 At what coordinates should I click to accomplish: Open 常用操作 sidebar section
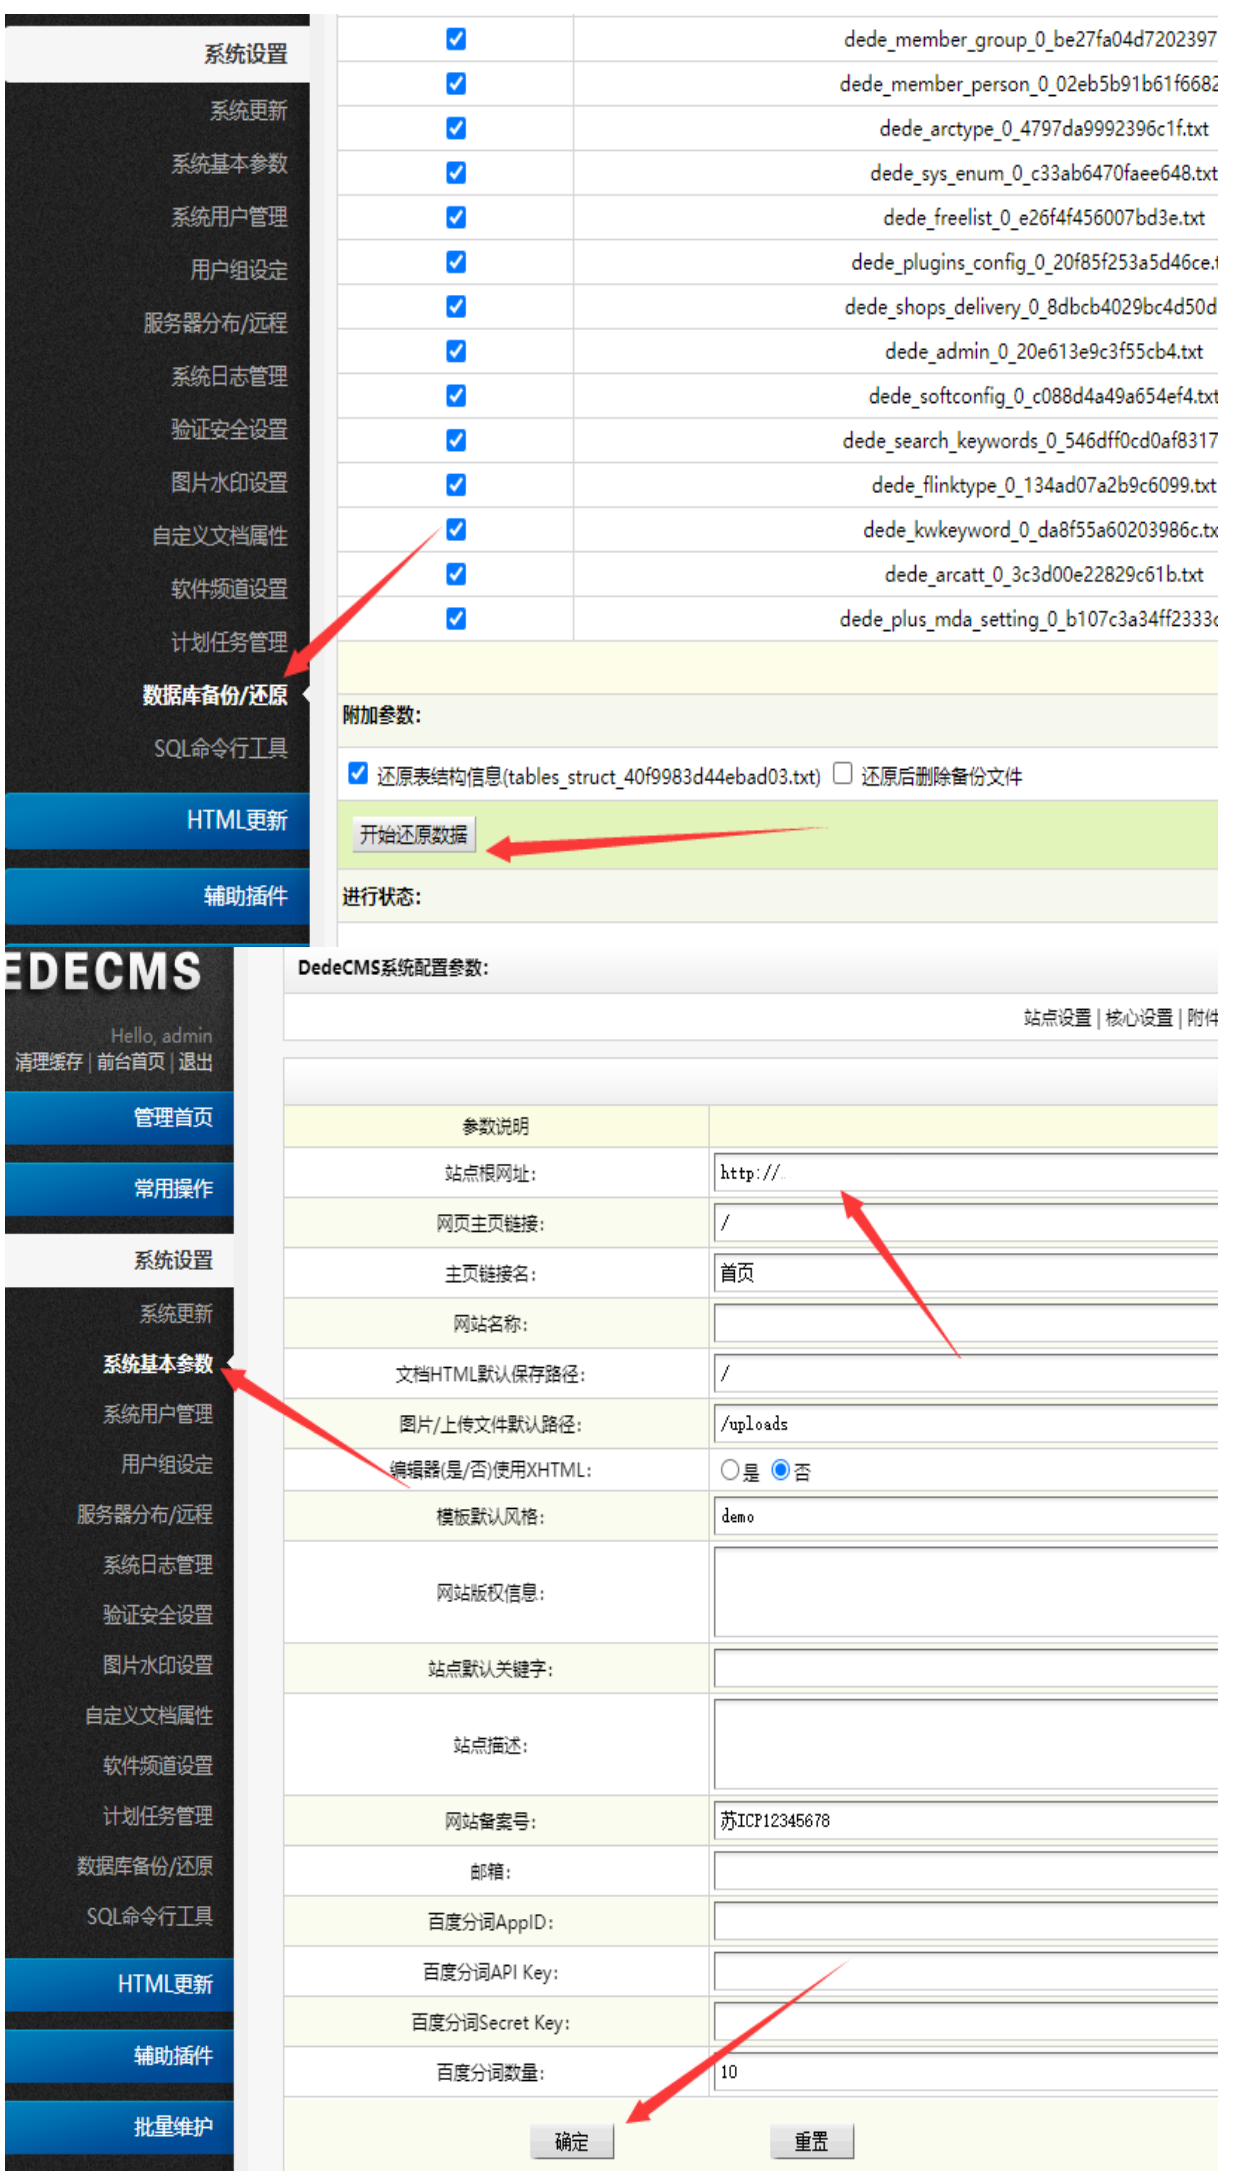point(173,1188)
